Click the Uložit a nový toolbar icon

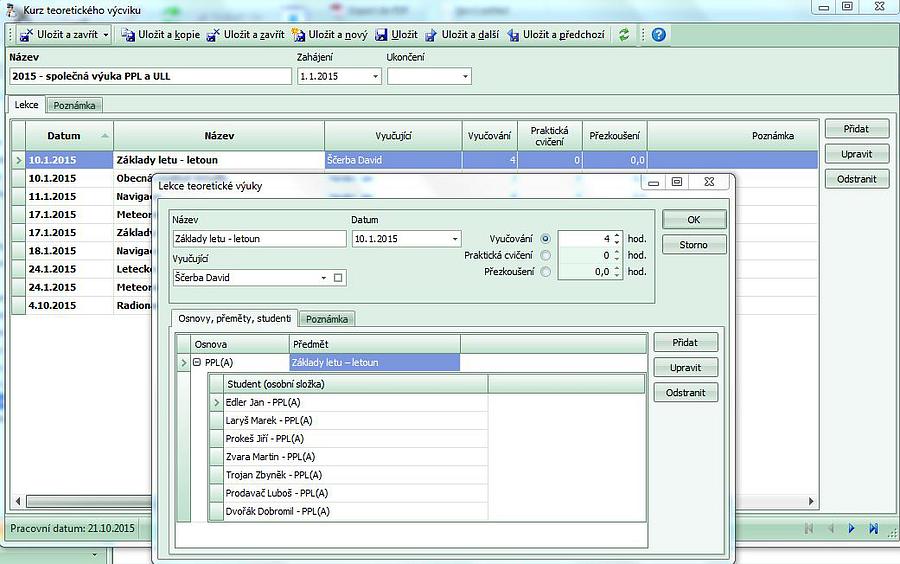tap(298, 35)
